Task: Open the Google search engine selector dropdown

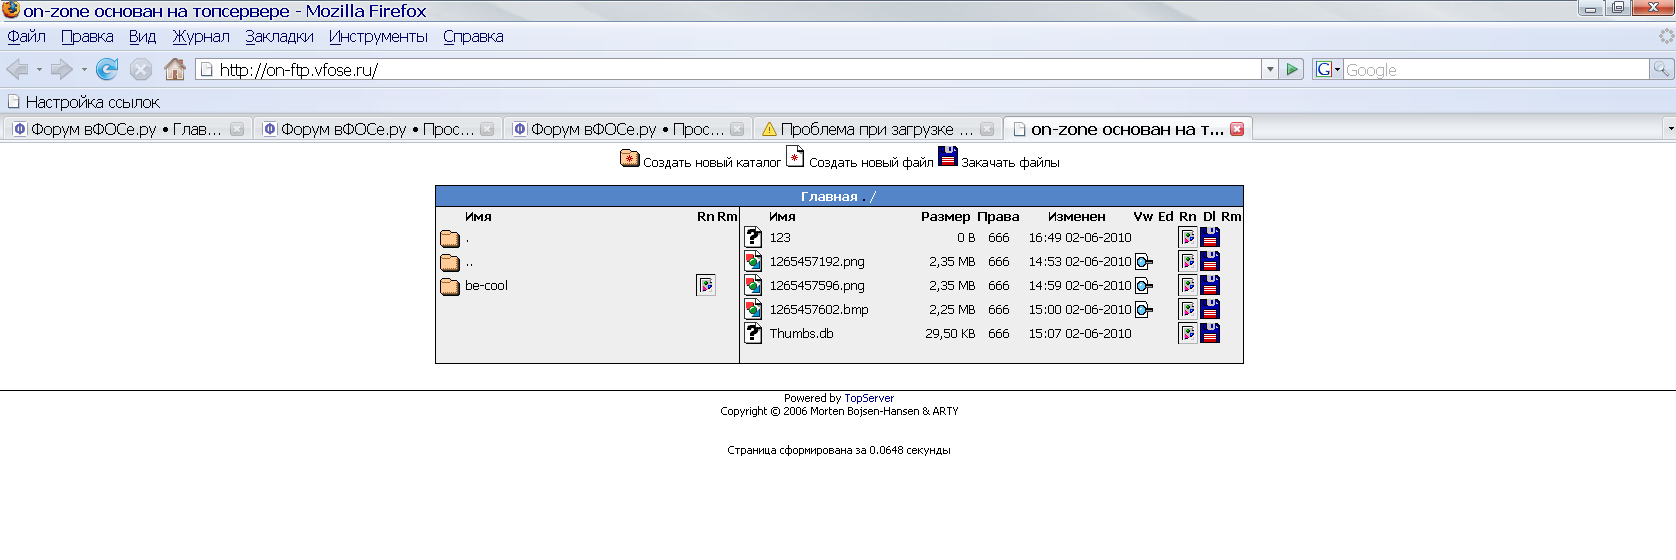Action: (1327, 69)
